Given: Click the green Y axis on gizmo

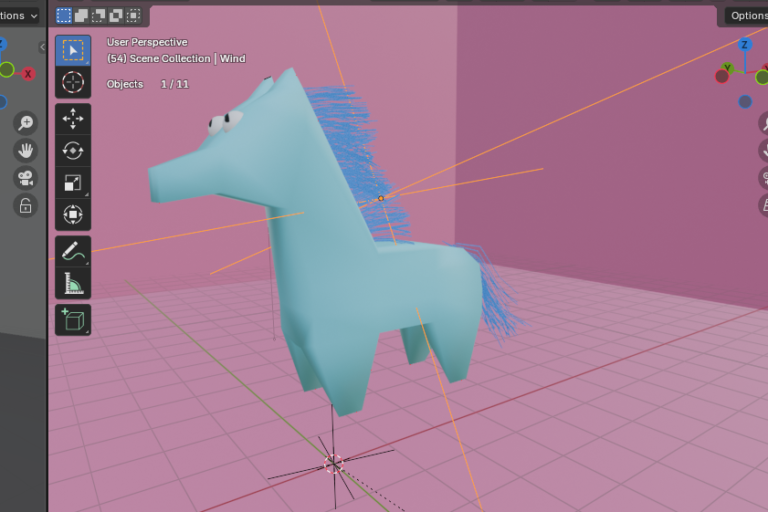Looking at the screenshot, I should click(727, 68).
